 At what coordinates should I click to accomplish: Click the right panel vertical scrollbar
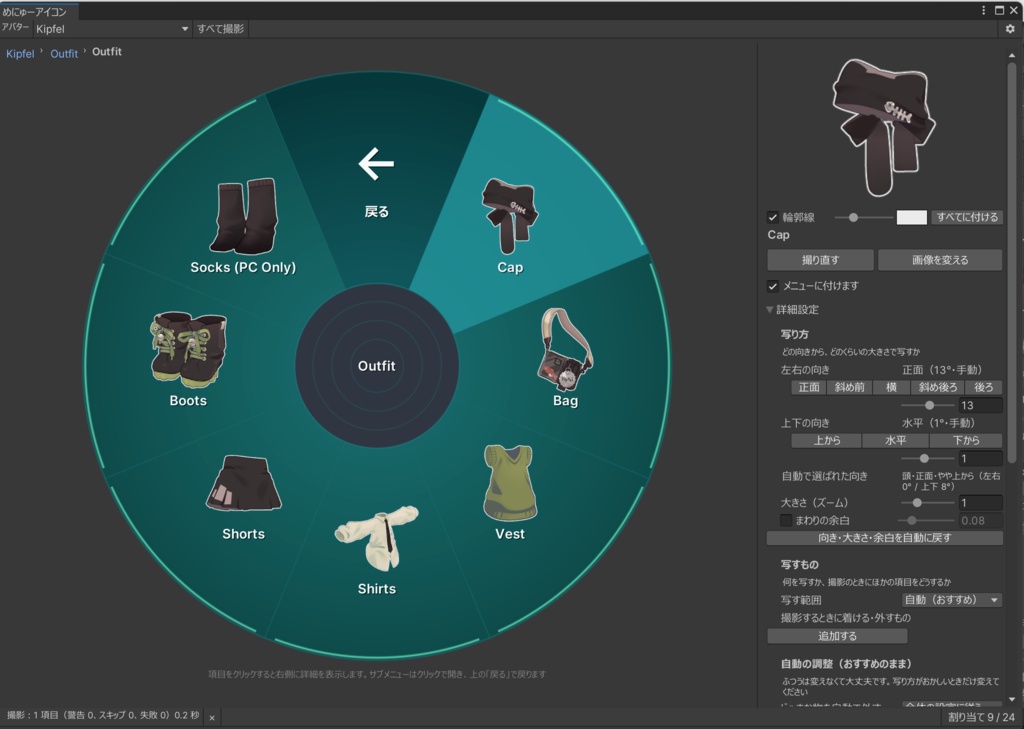tap(1012, 261)
